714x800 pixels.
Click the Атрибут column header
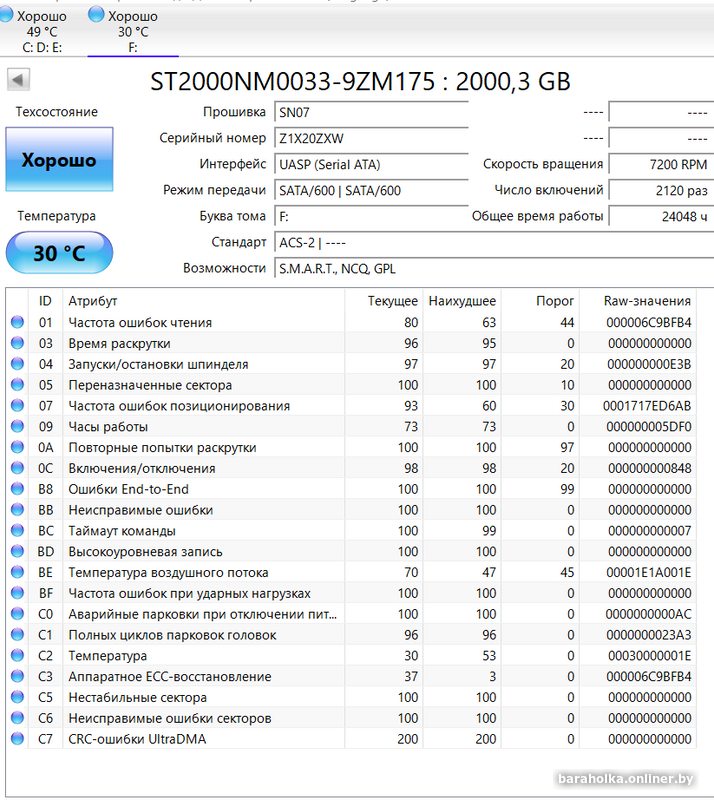pos(92,301)
